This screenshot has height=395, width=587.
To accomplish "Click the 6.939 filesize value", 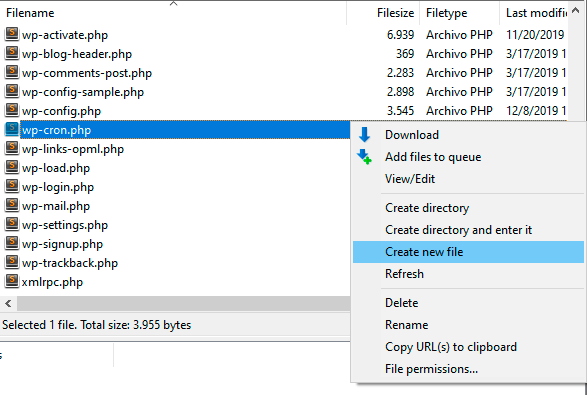I will pos(400,35).
